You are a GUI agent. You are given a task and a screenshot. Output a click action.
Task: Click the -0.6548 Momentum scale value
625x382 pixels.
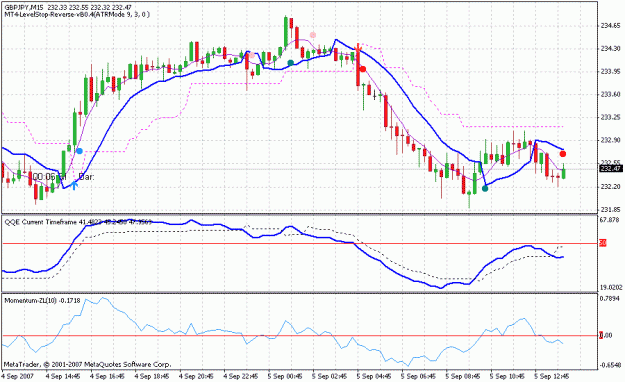[x=611, y=365]
